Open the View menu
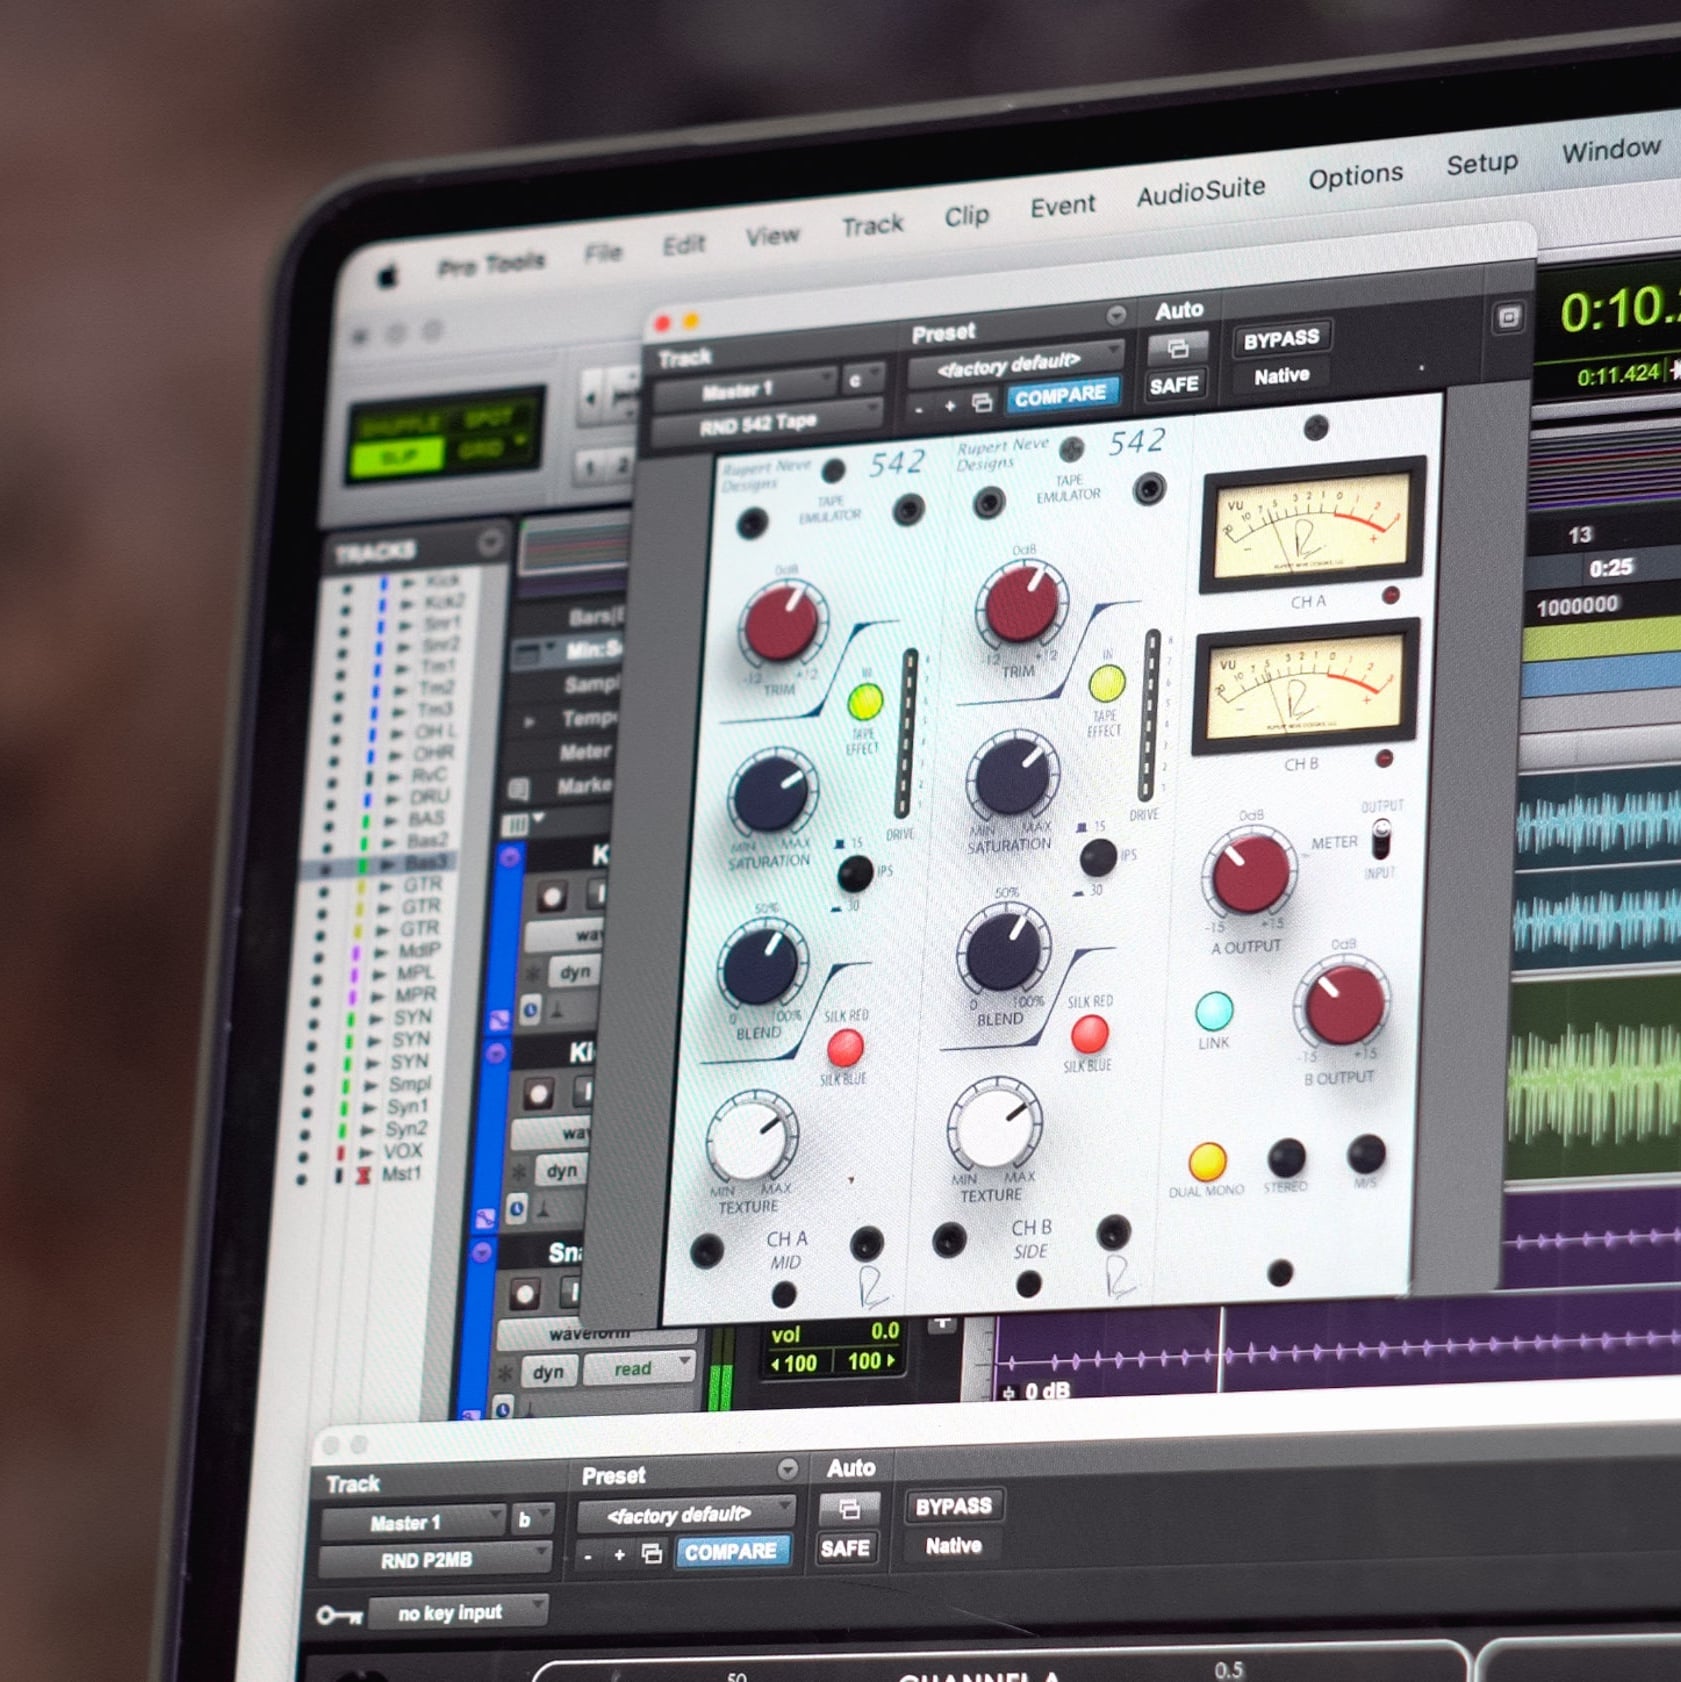The height and width of the screenshot is (1682, 1681). pyautogui.click(x=772, y=236)
